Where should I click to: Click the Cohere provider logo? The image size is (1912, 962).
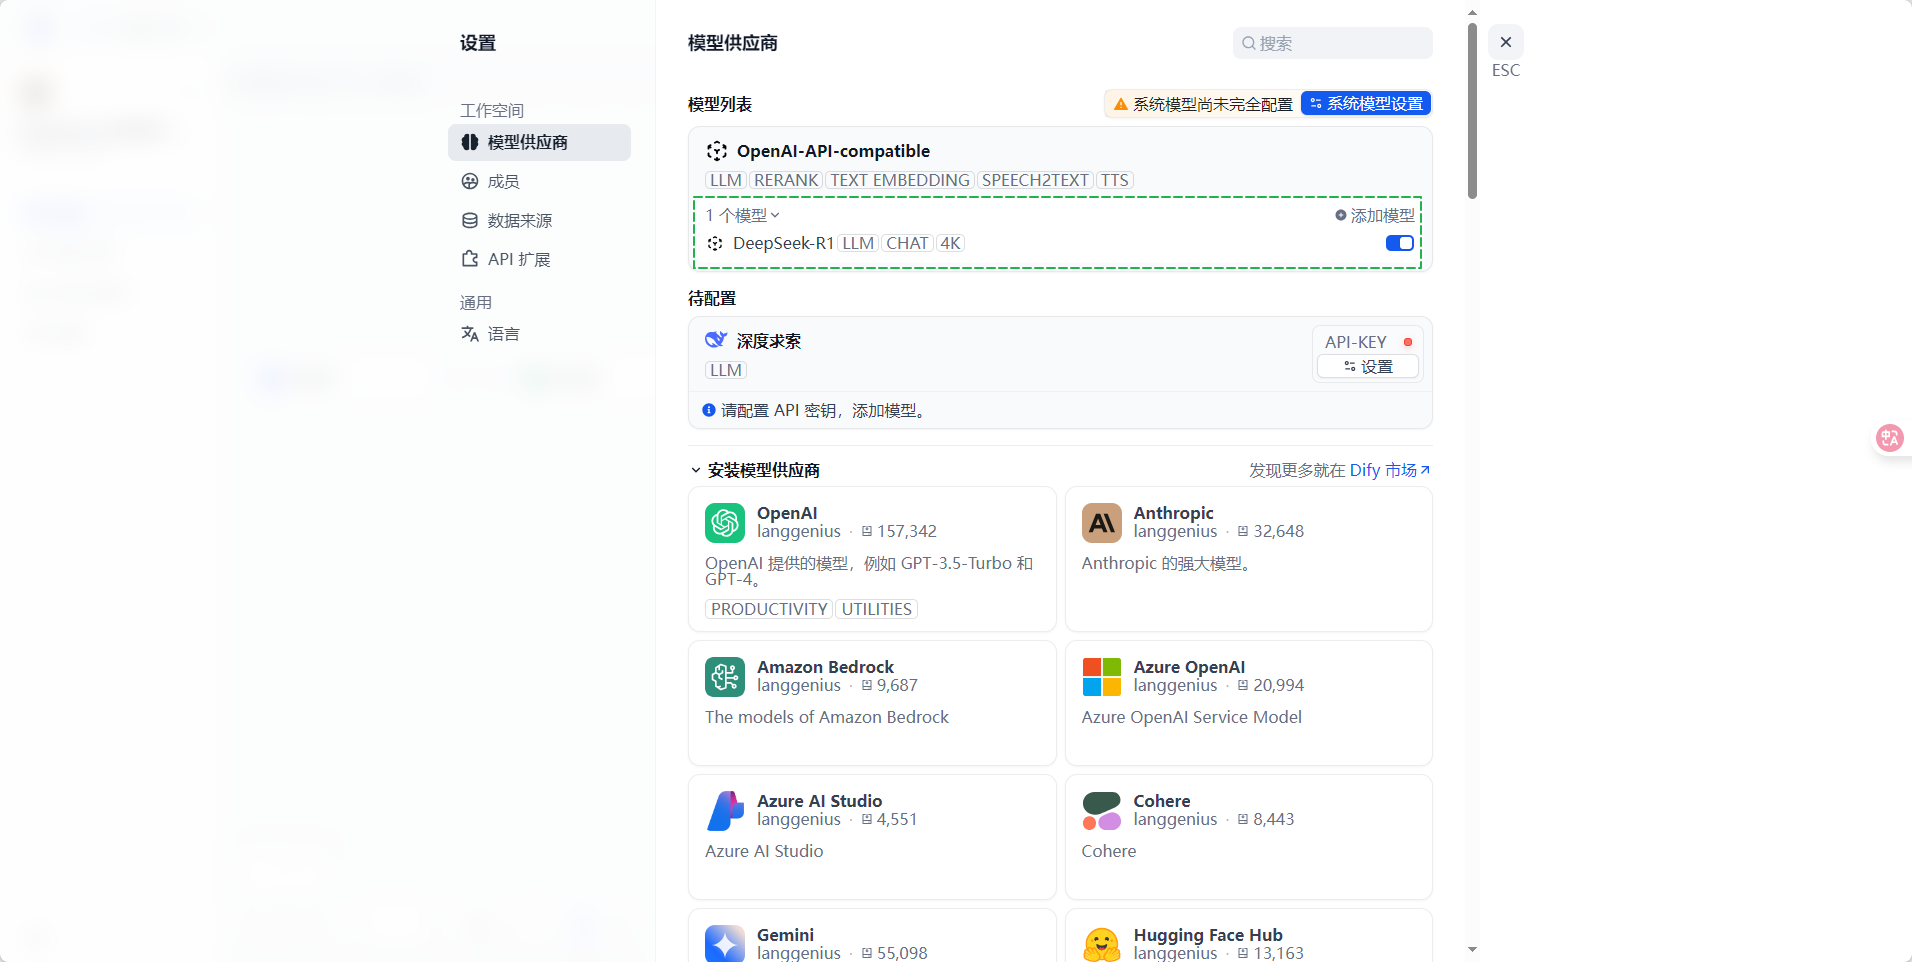click(x=1102, y=811)
